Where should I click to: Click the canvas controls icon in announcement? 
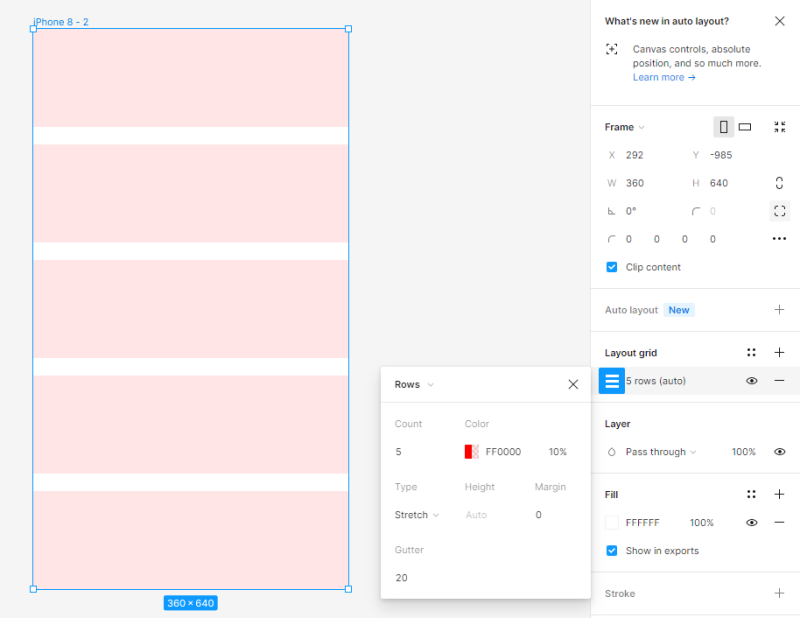pos(611,49)
